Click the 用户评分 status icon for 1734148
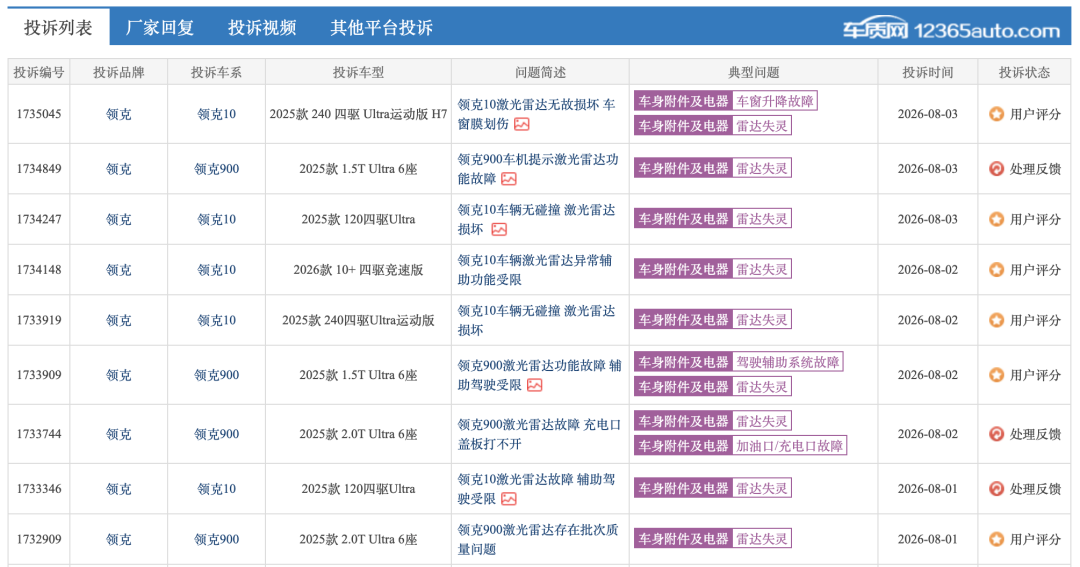Image resolution: width=1080 pixels, height=567 pixels. 996,269
